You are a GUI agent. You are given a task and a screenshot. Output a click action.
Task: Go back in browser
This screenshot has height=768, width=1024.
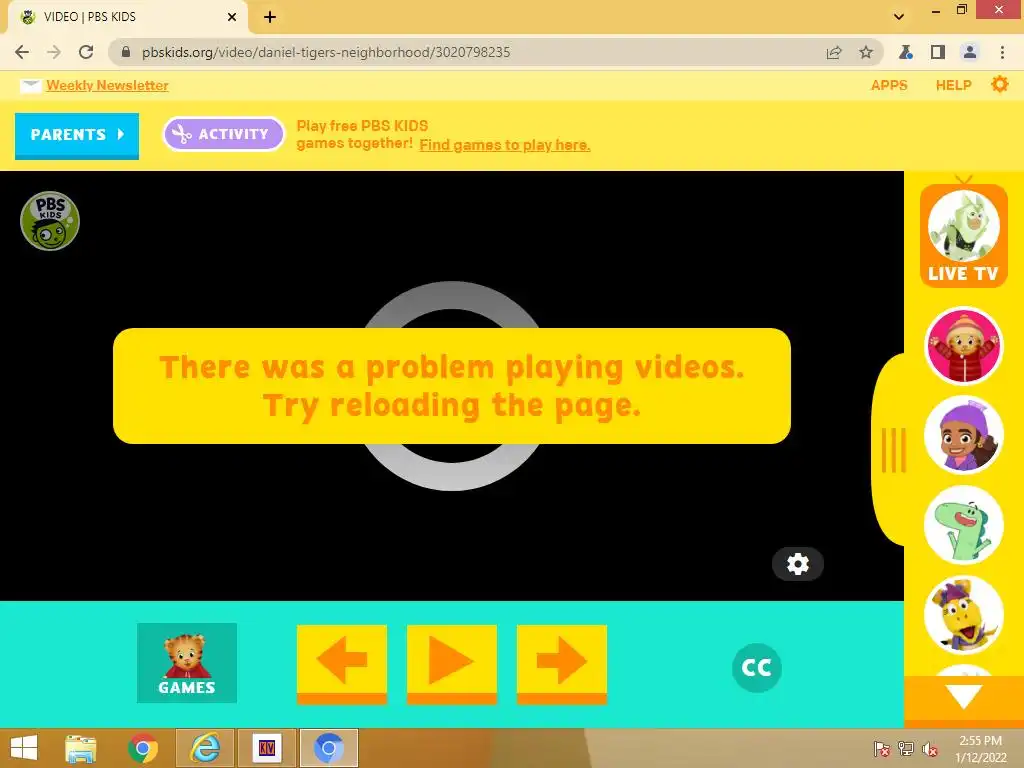pos(22,52)
